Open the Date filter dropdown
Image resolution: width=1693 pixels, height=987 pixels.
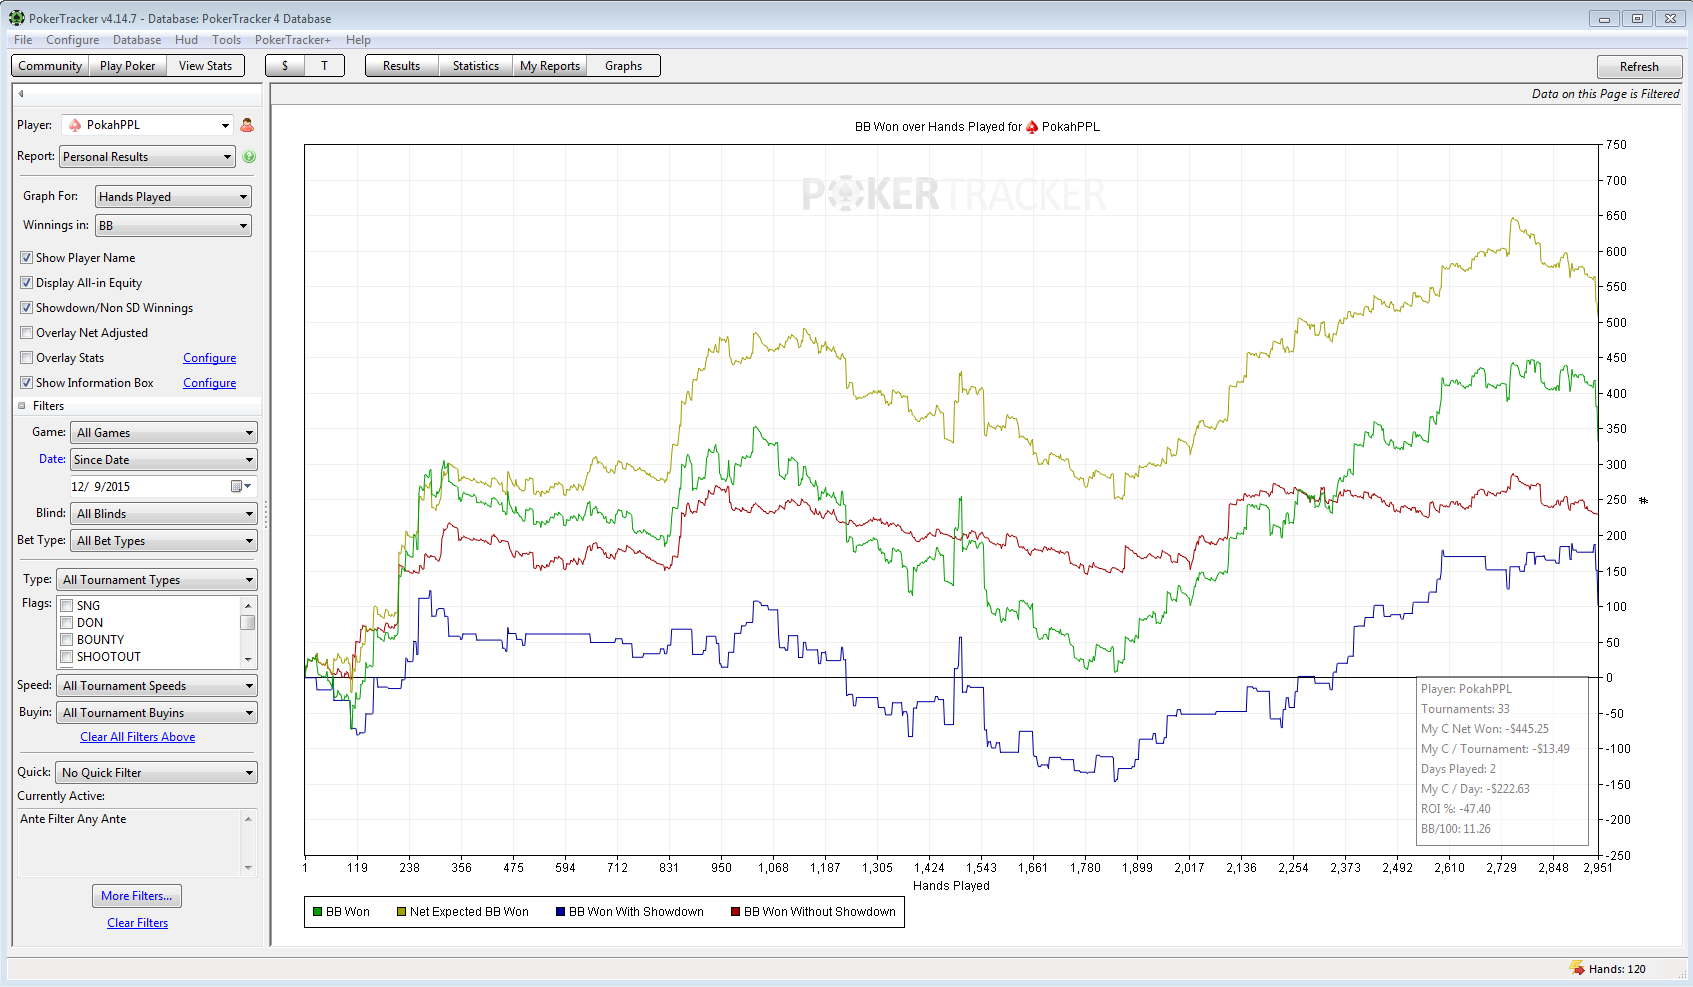coord(164,460)
